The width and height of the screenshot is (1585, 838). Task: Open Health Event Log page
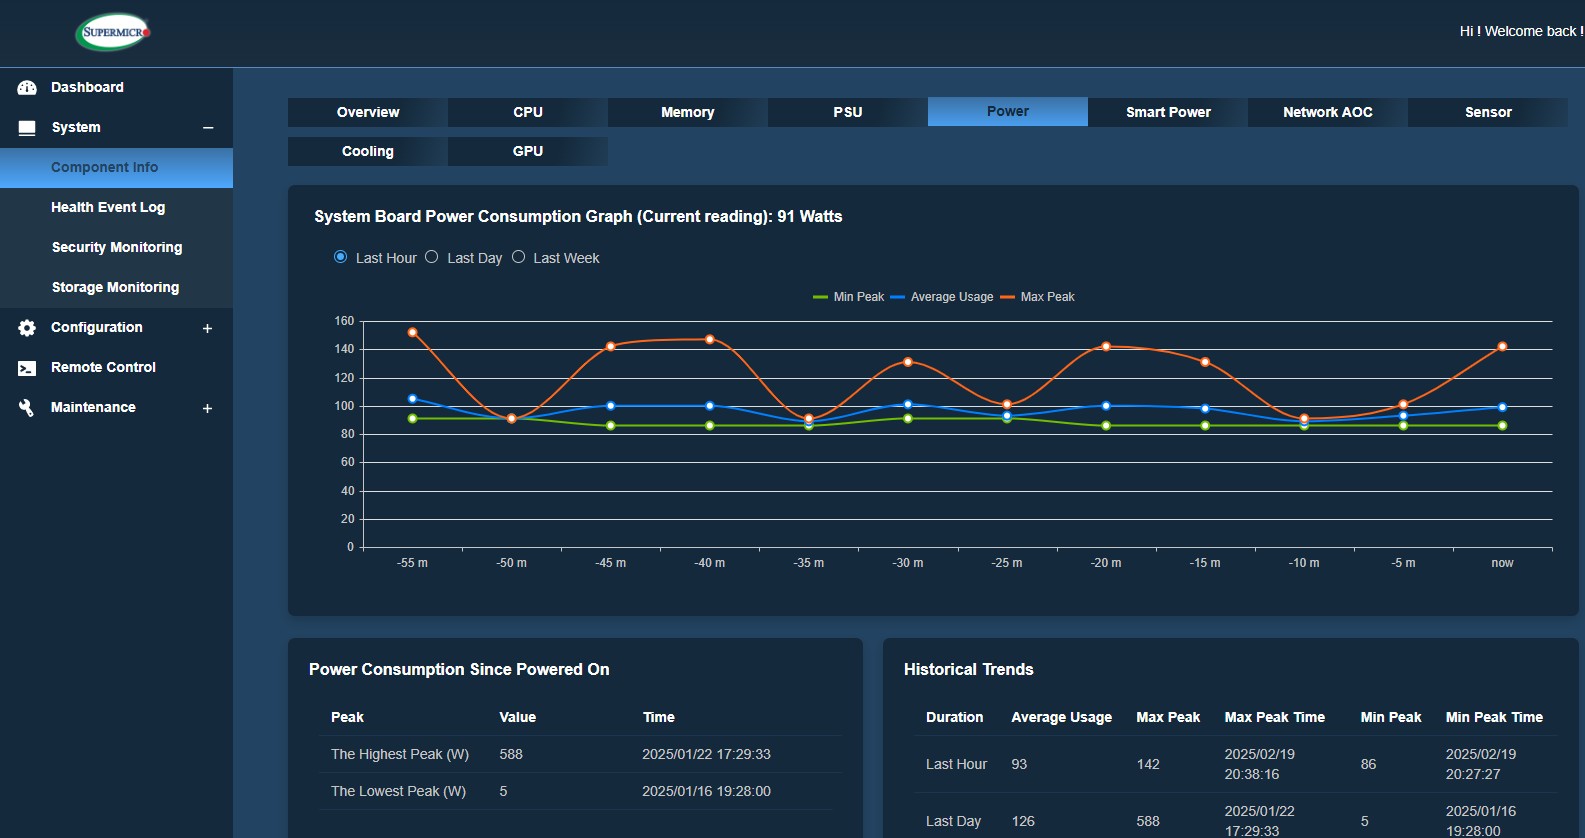point(108,207)
